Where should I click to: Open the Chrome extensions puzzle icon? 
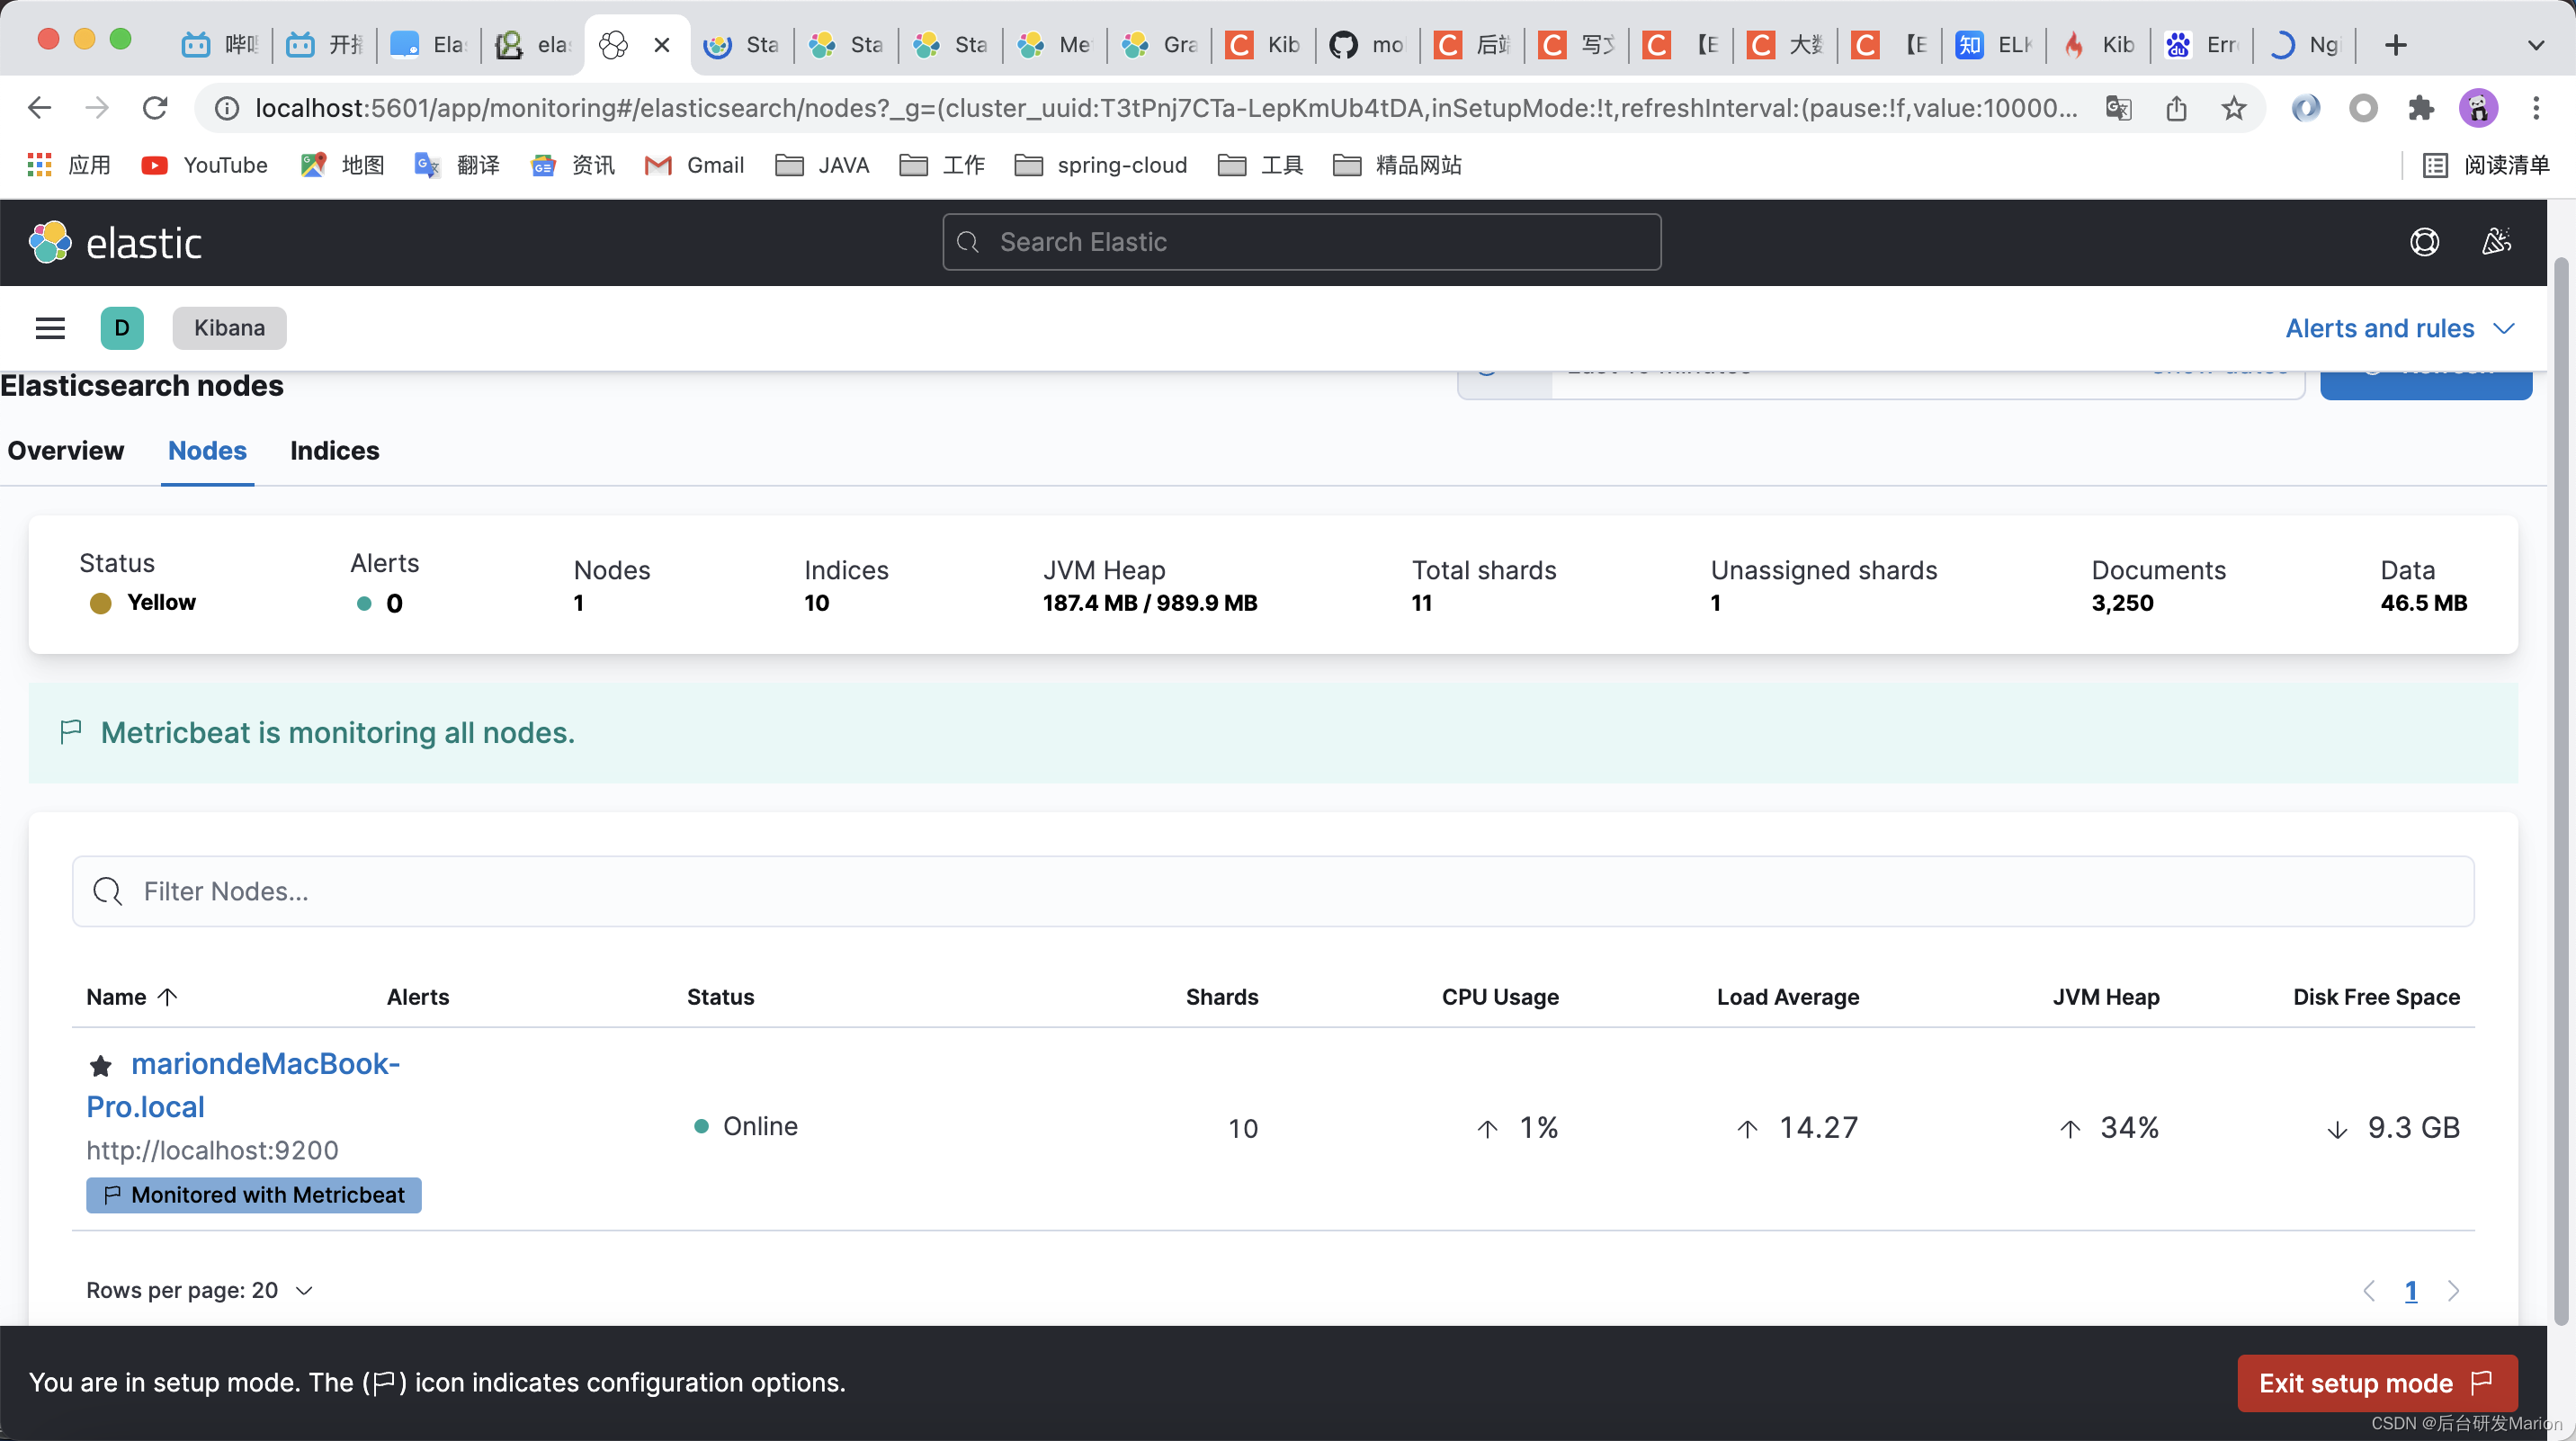click(x=2420, y=108)
